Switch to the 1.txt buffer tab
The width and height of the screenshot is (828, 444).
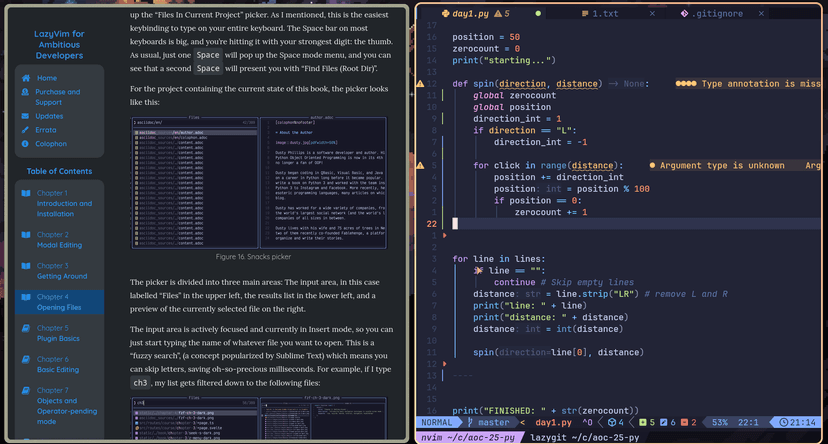(604, 14)
